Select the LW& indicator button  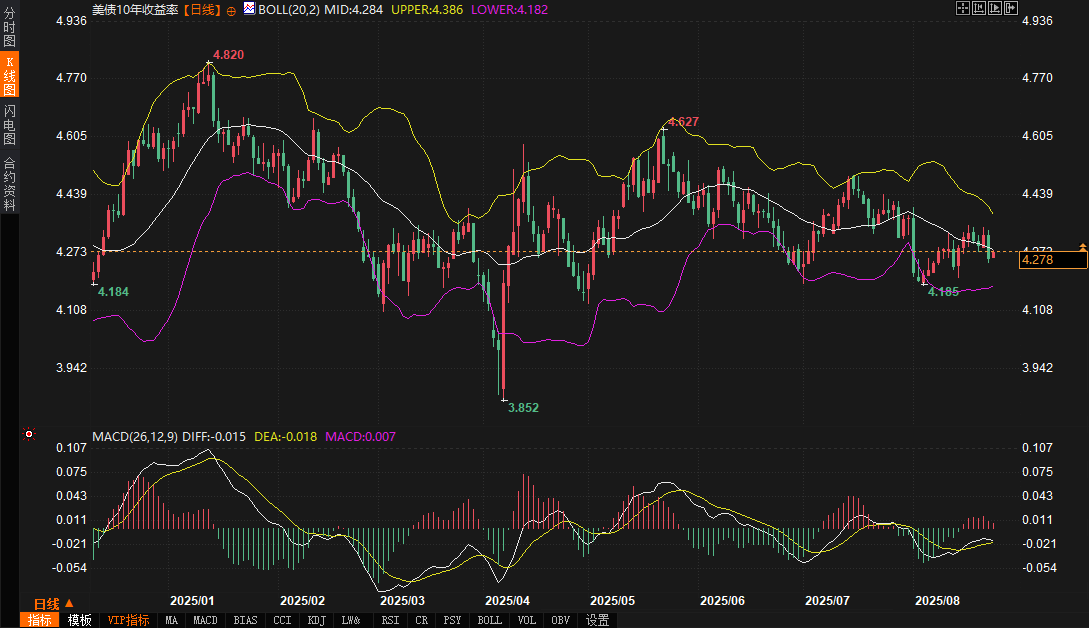(351, 620)
